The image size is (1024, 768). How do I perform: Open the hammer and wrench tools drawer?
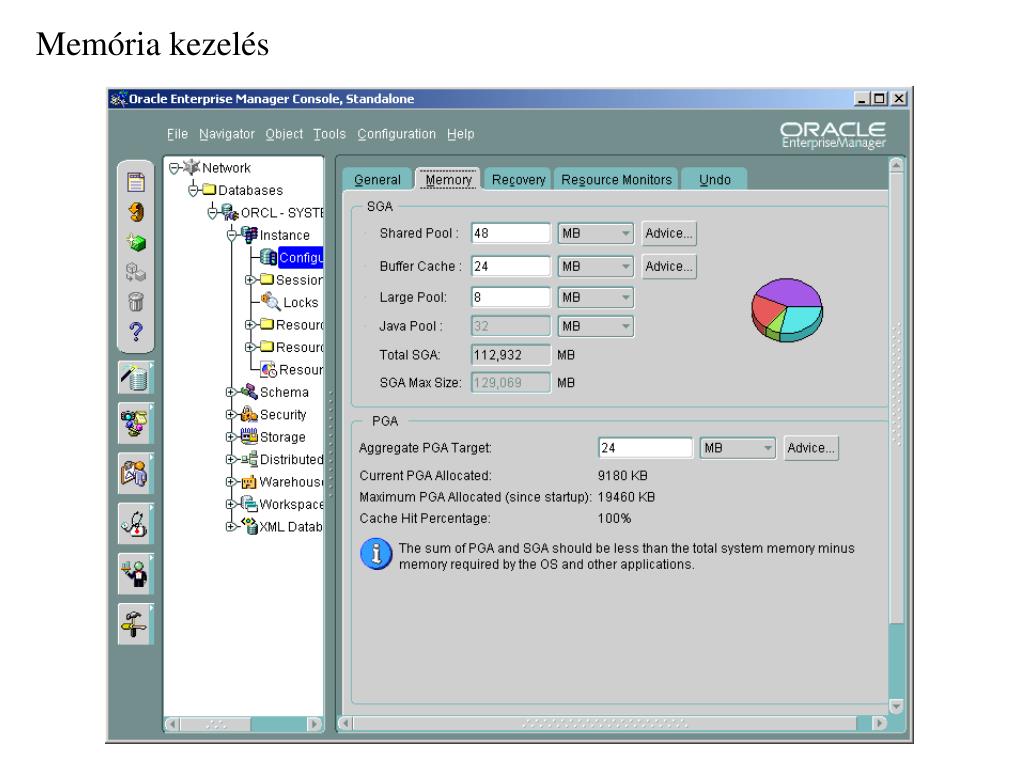(136, 624)
